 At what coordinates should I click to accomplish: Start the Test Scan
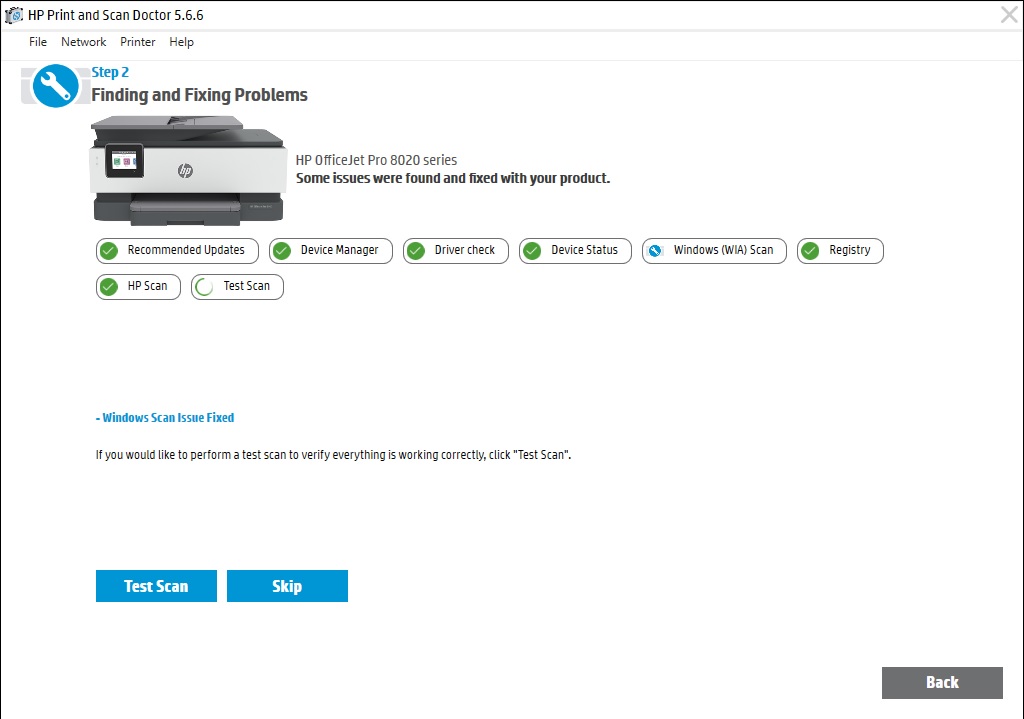tap(156, 586)
